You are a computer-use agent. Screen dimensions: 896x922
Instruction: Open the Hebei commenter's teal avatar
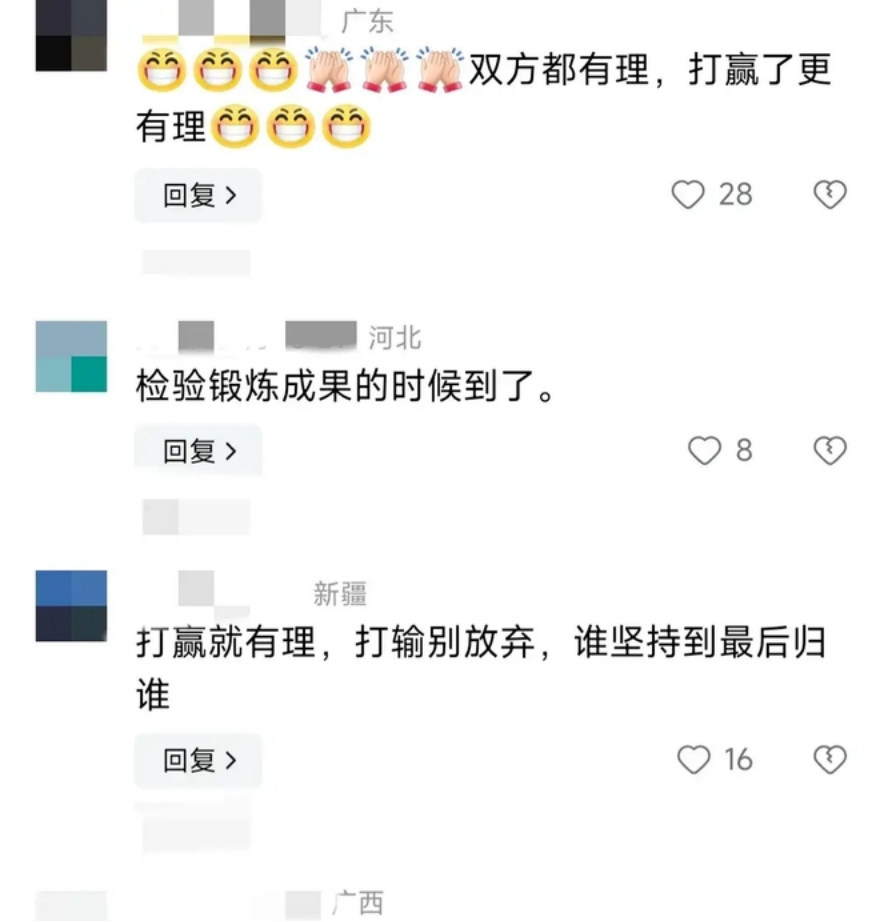point(71,356)
